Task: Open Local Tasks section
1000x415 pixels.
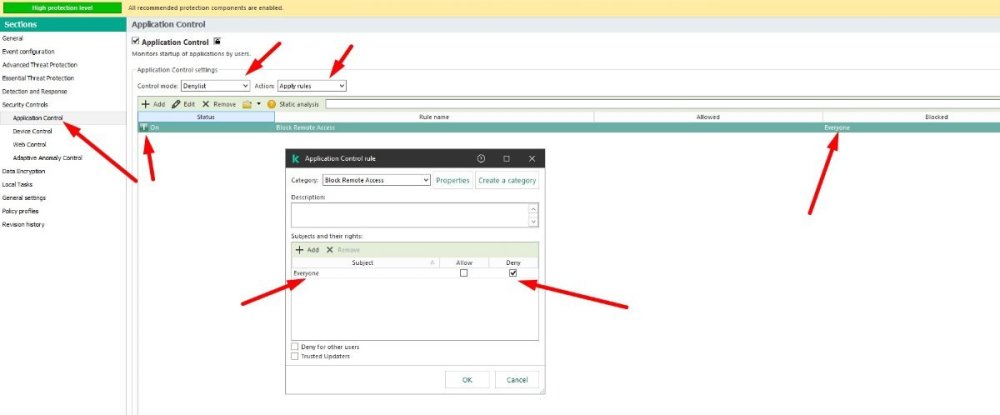Action: 17,185
